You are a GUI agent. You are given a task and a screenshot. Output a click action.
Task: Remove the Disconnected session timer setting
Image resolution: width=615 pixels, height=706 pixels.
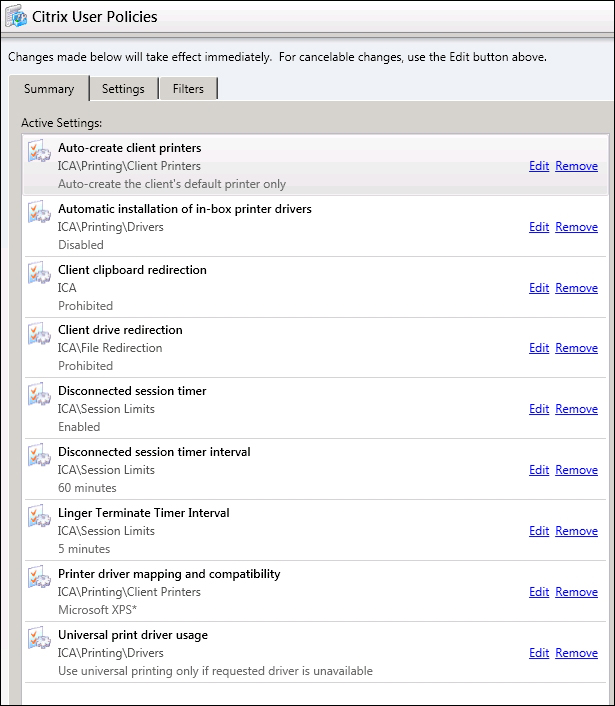click(576, 409)
